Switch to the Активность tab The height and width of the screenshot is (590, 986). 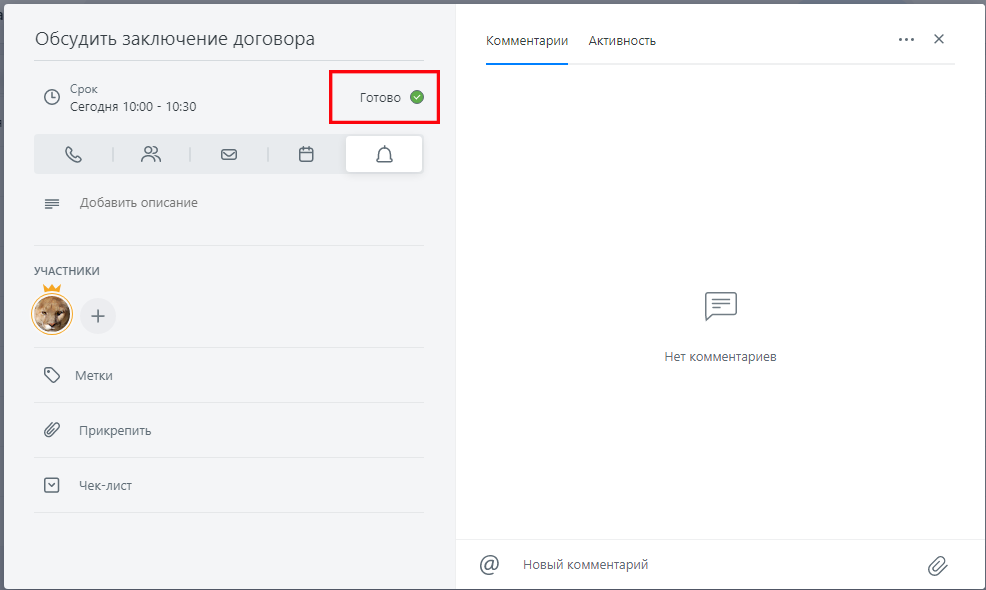pos(622,41)
